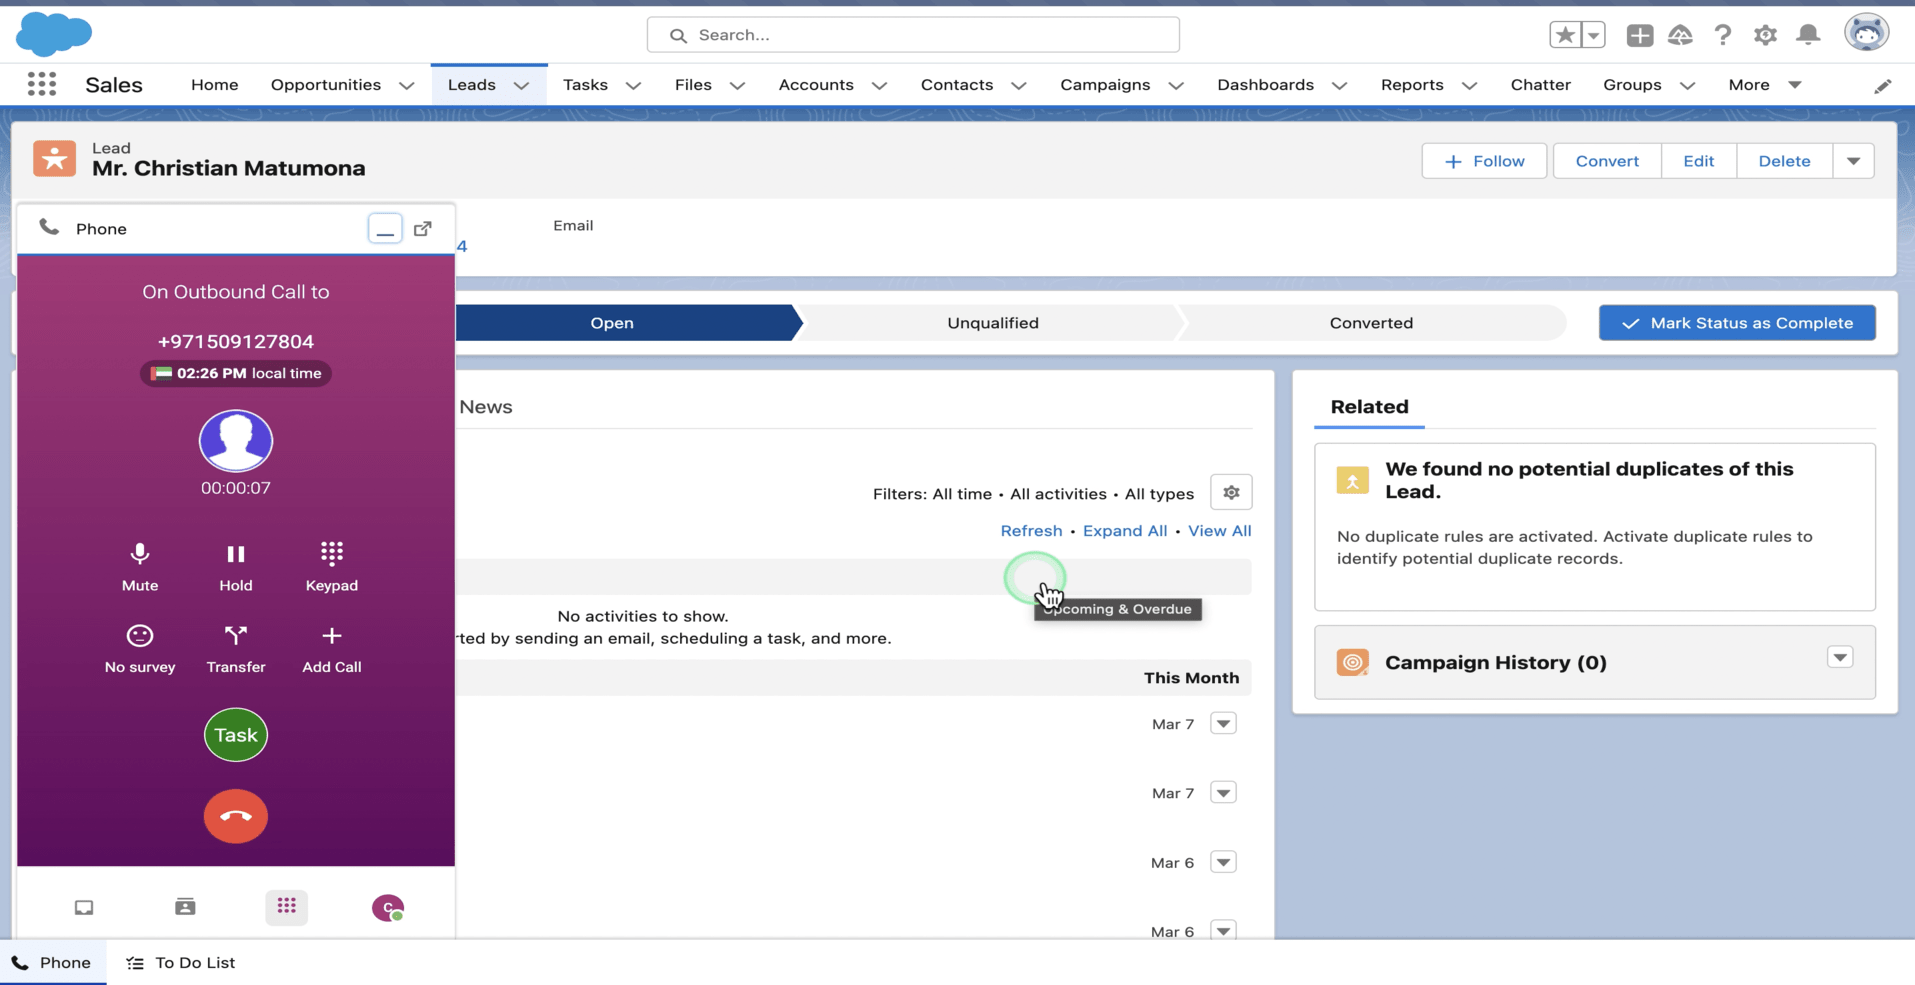This screenshot has width=1915, height=985.
Task: Click the pencil icon to edit navigation
Action: (1882, 86)
